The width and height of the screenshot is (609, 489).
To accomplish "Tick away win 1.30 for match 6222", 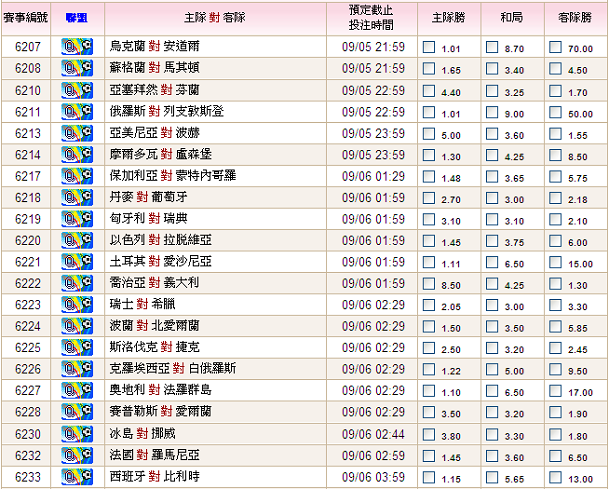I will point(555,284).
